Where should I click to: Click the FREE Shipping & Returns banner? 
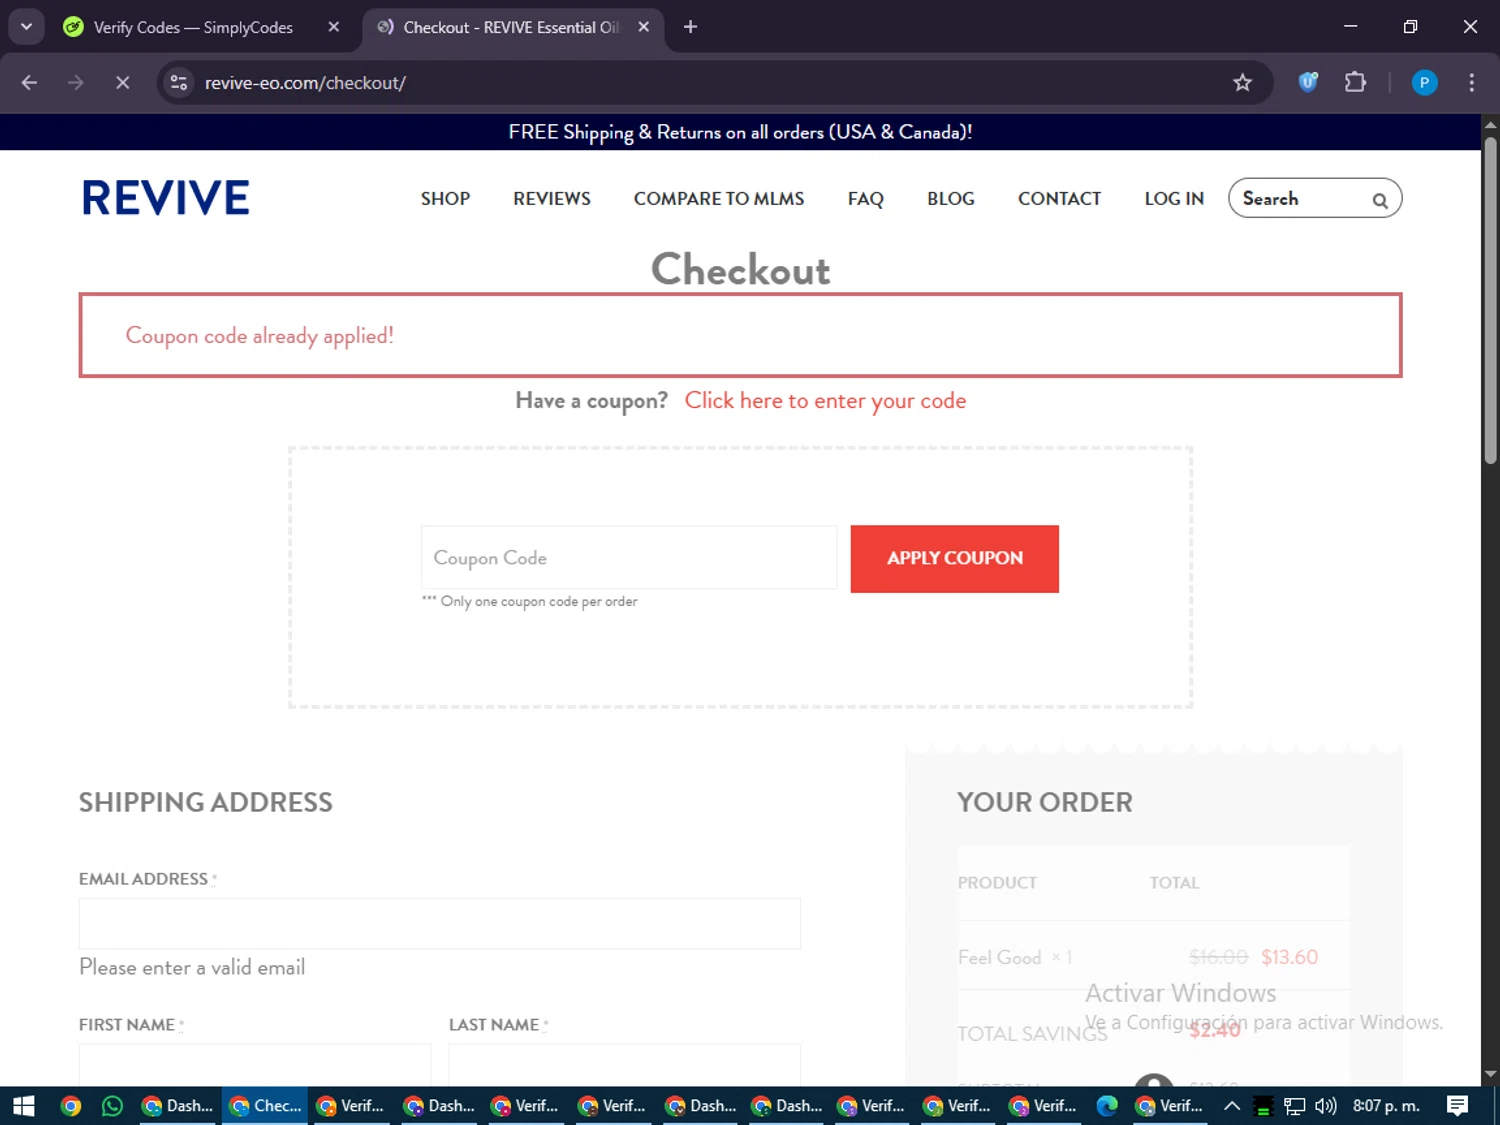740,132
